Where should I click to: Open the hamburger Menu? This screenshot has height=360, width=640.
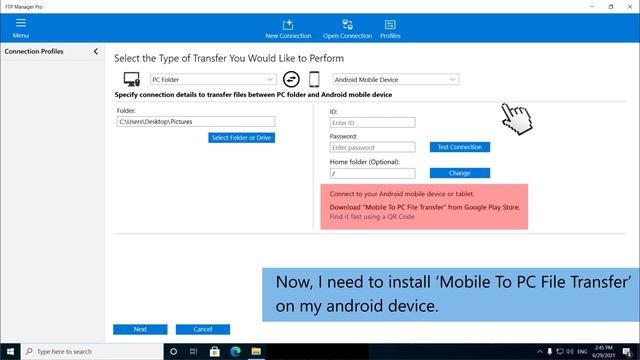pos(20,28)
